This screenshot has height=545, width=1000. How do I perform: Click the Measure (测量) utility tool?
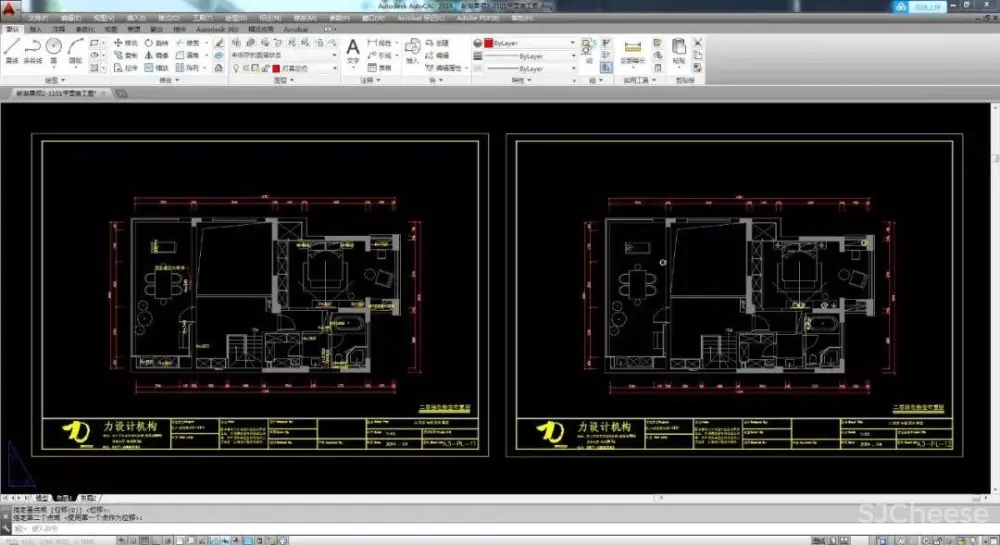coord(632,50)
